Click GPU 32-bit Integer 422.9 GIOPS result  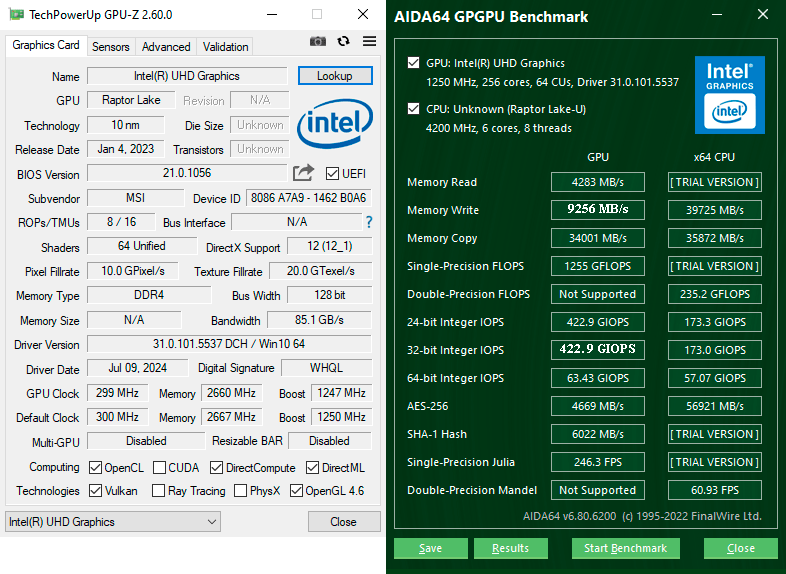click(598, 349)
